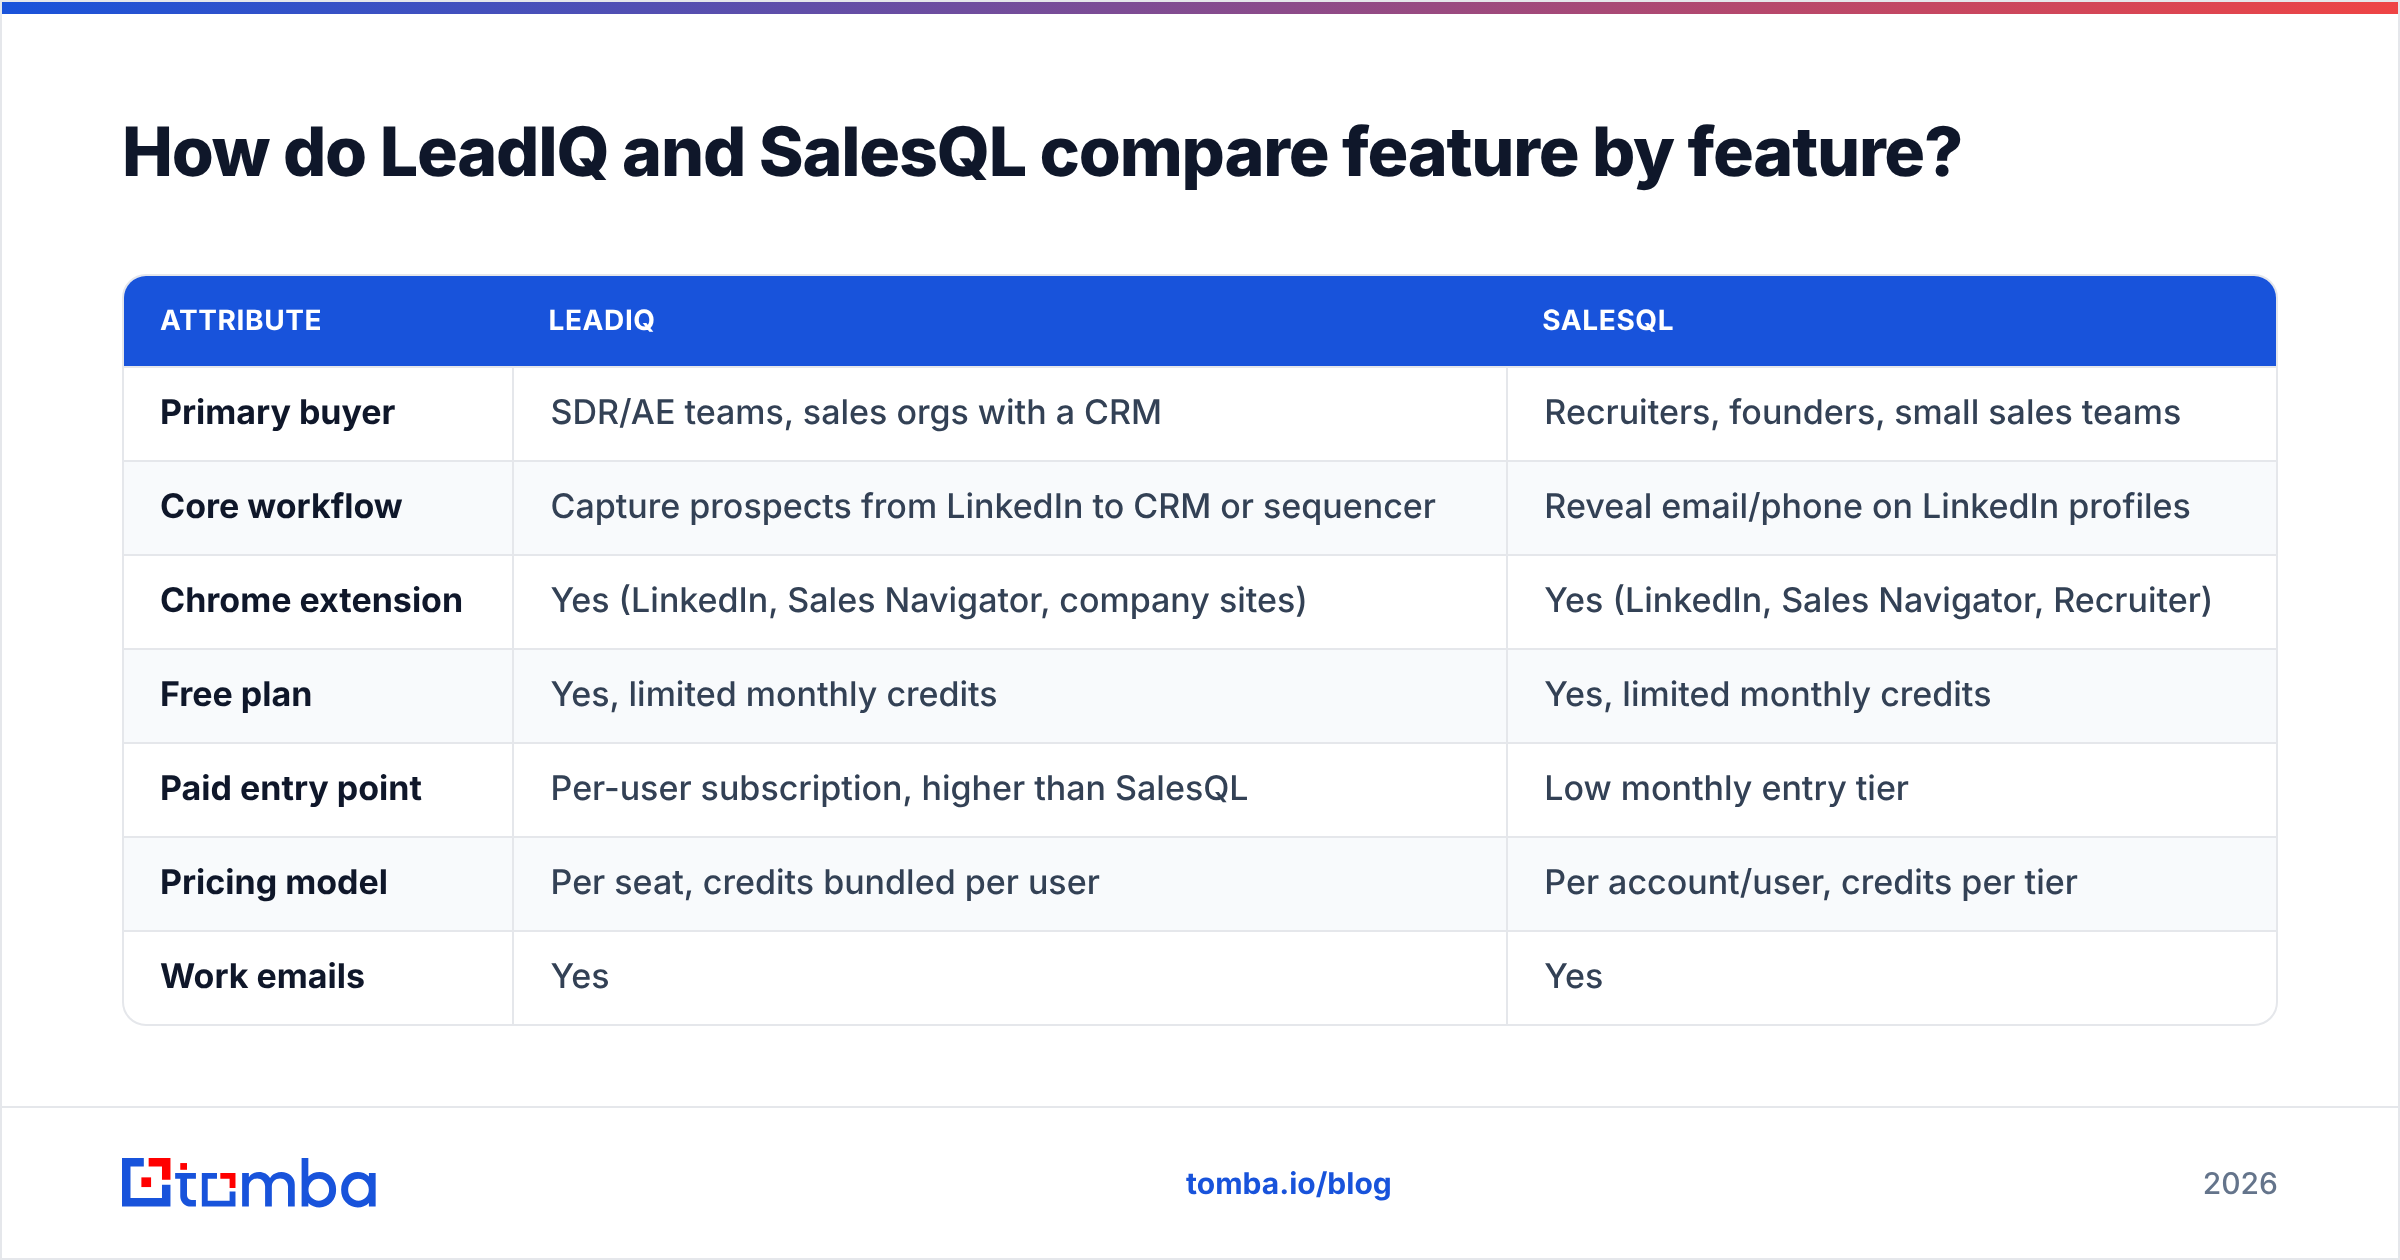This screenshot has width=2400, height=1260.
Task: Select the Work emails row label
Action: [263, 977]
